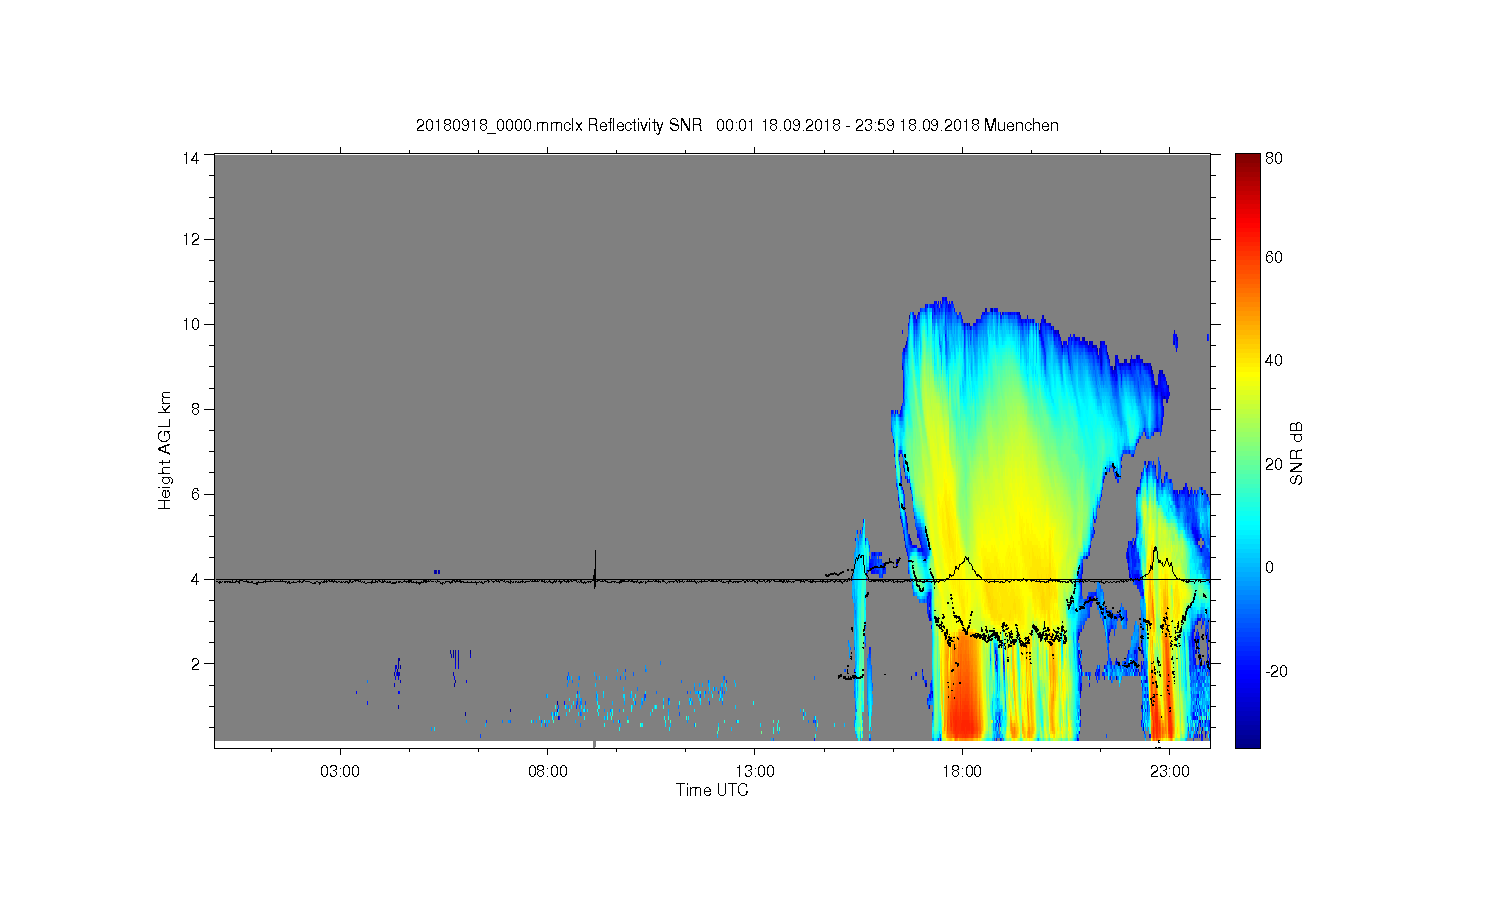Viewport: 1500px width, 900px height.
Task: Click the 80 dB colorbar tick label
Action: [1274, 158]
